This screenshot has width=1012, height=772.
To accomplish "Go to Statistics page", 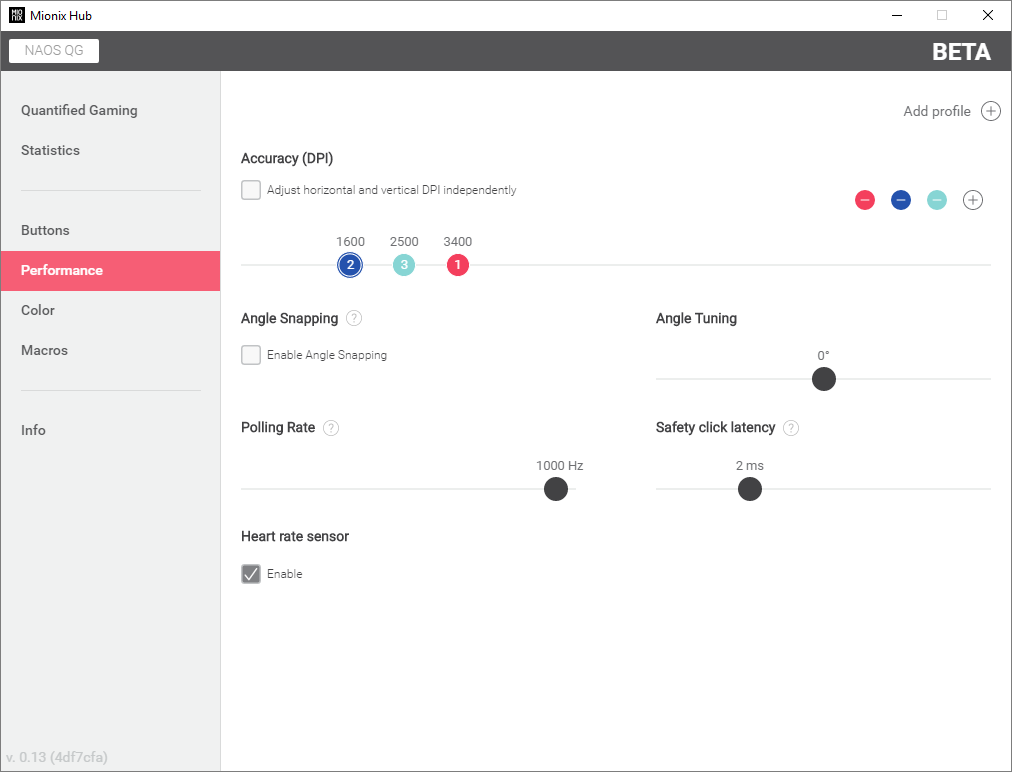I will (50, 150).
